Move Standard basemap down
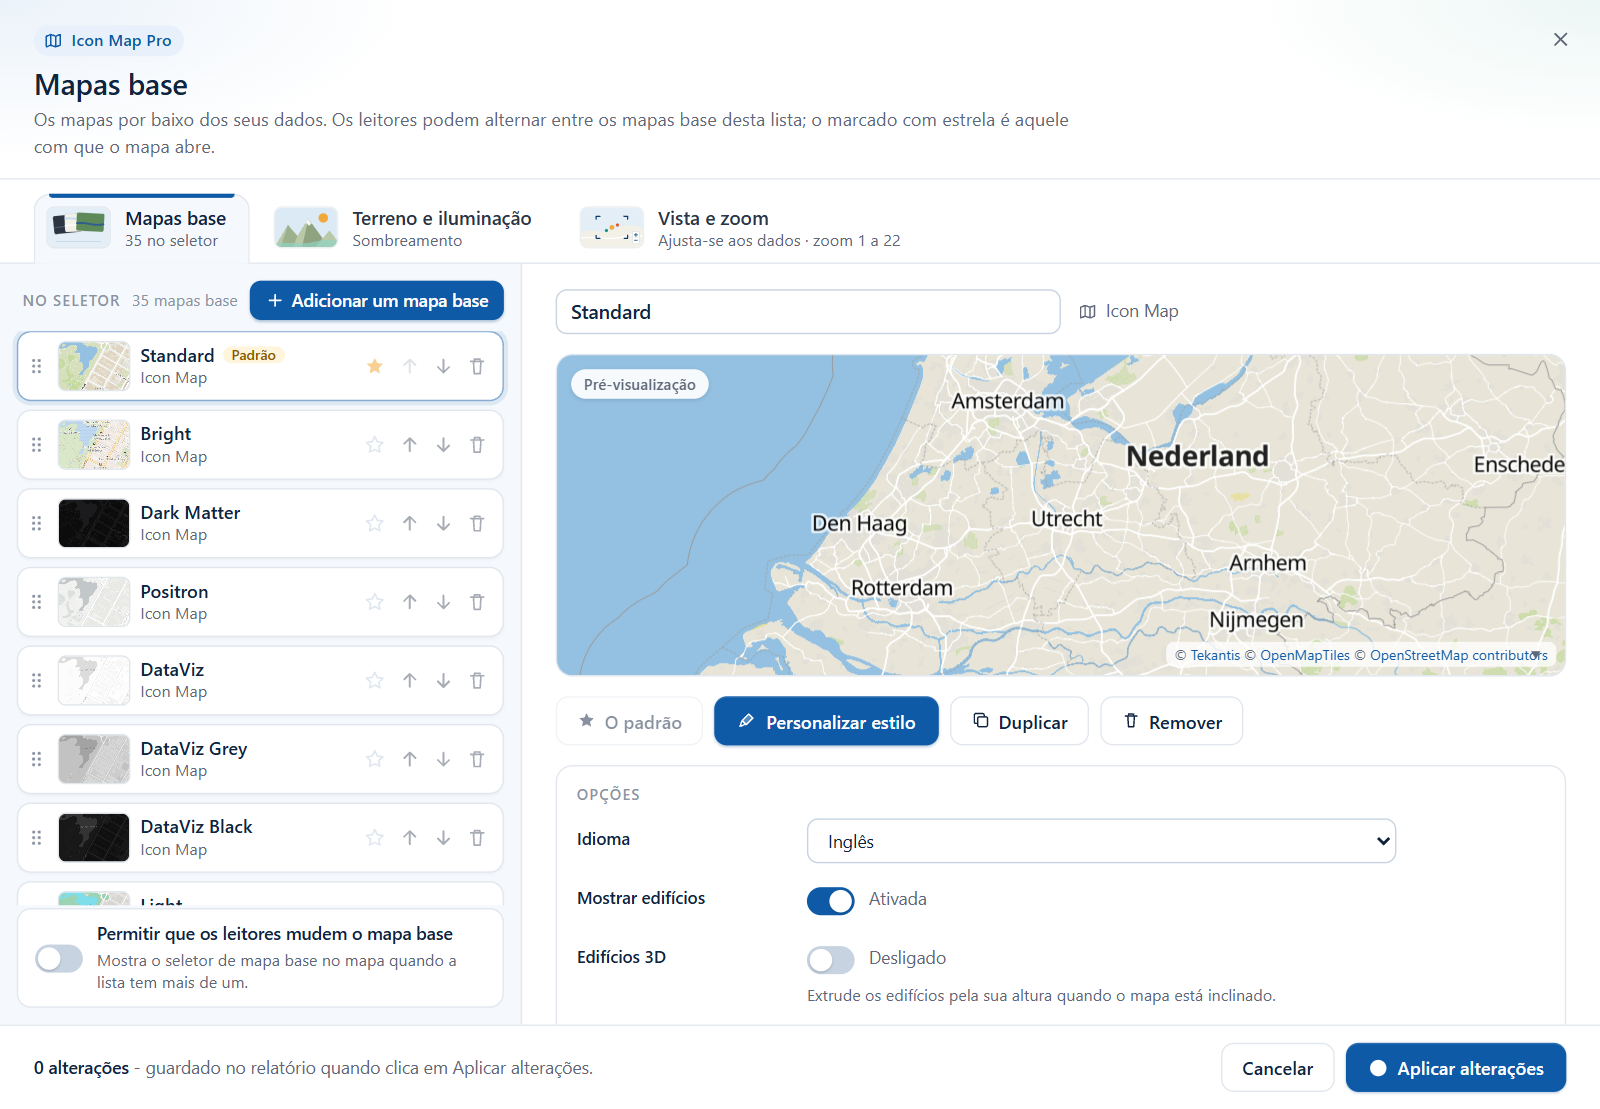The width and height of the screenshot is (1600, 1109). coord(443,366)
